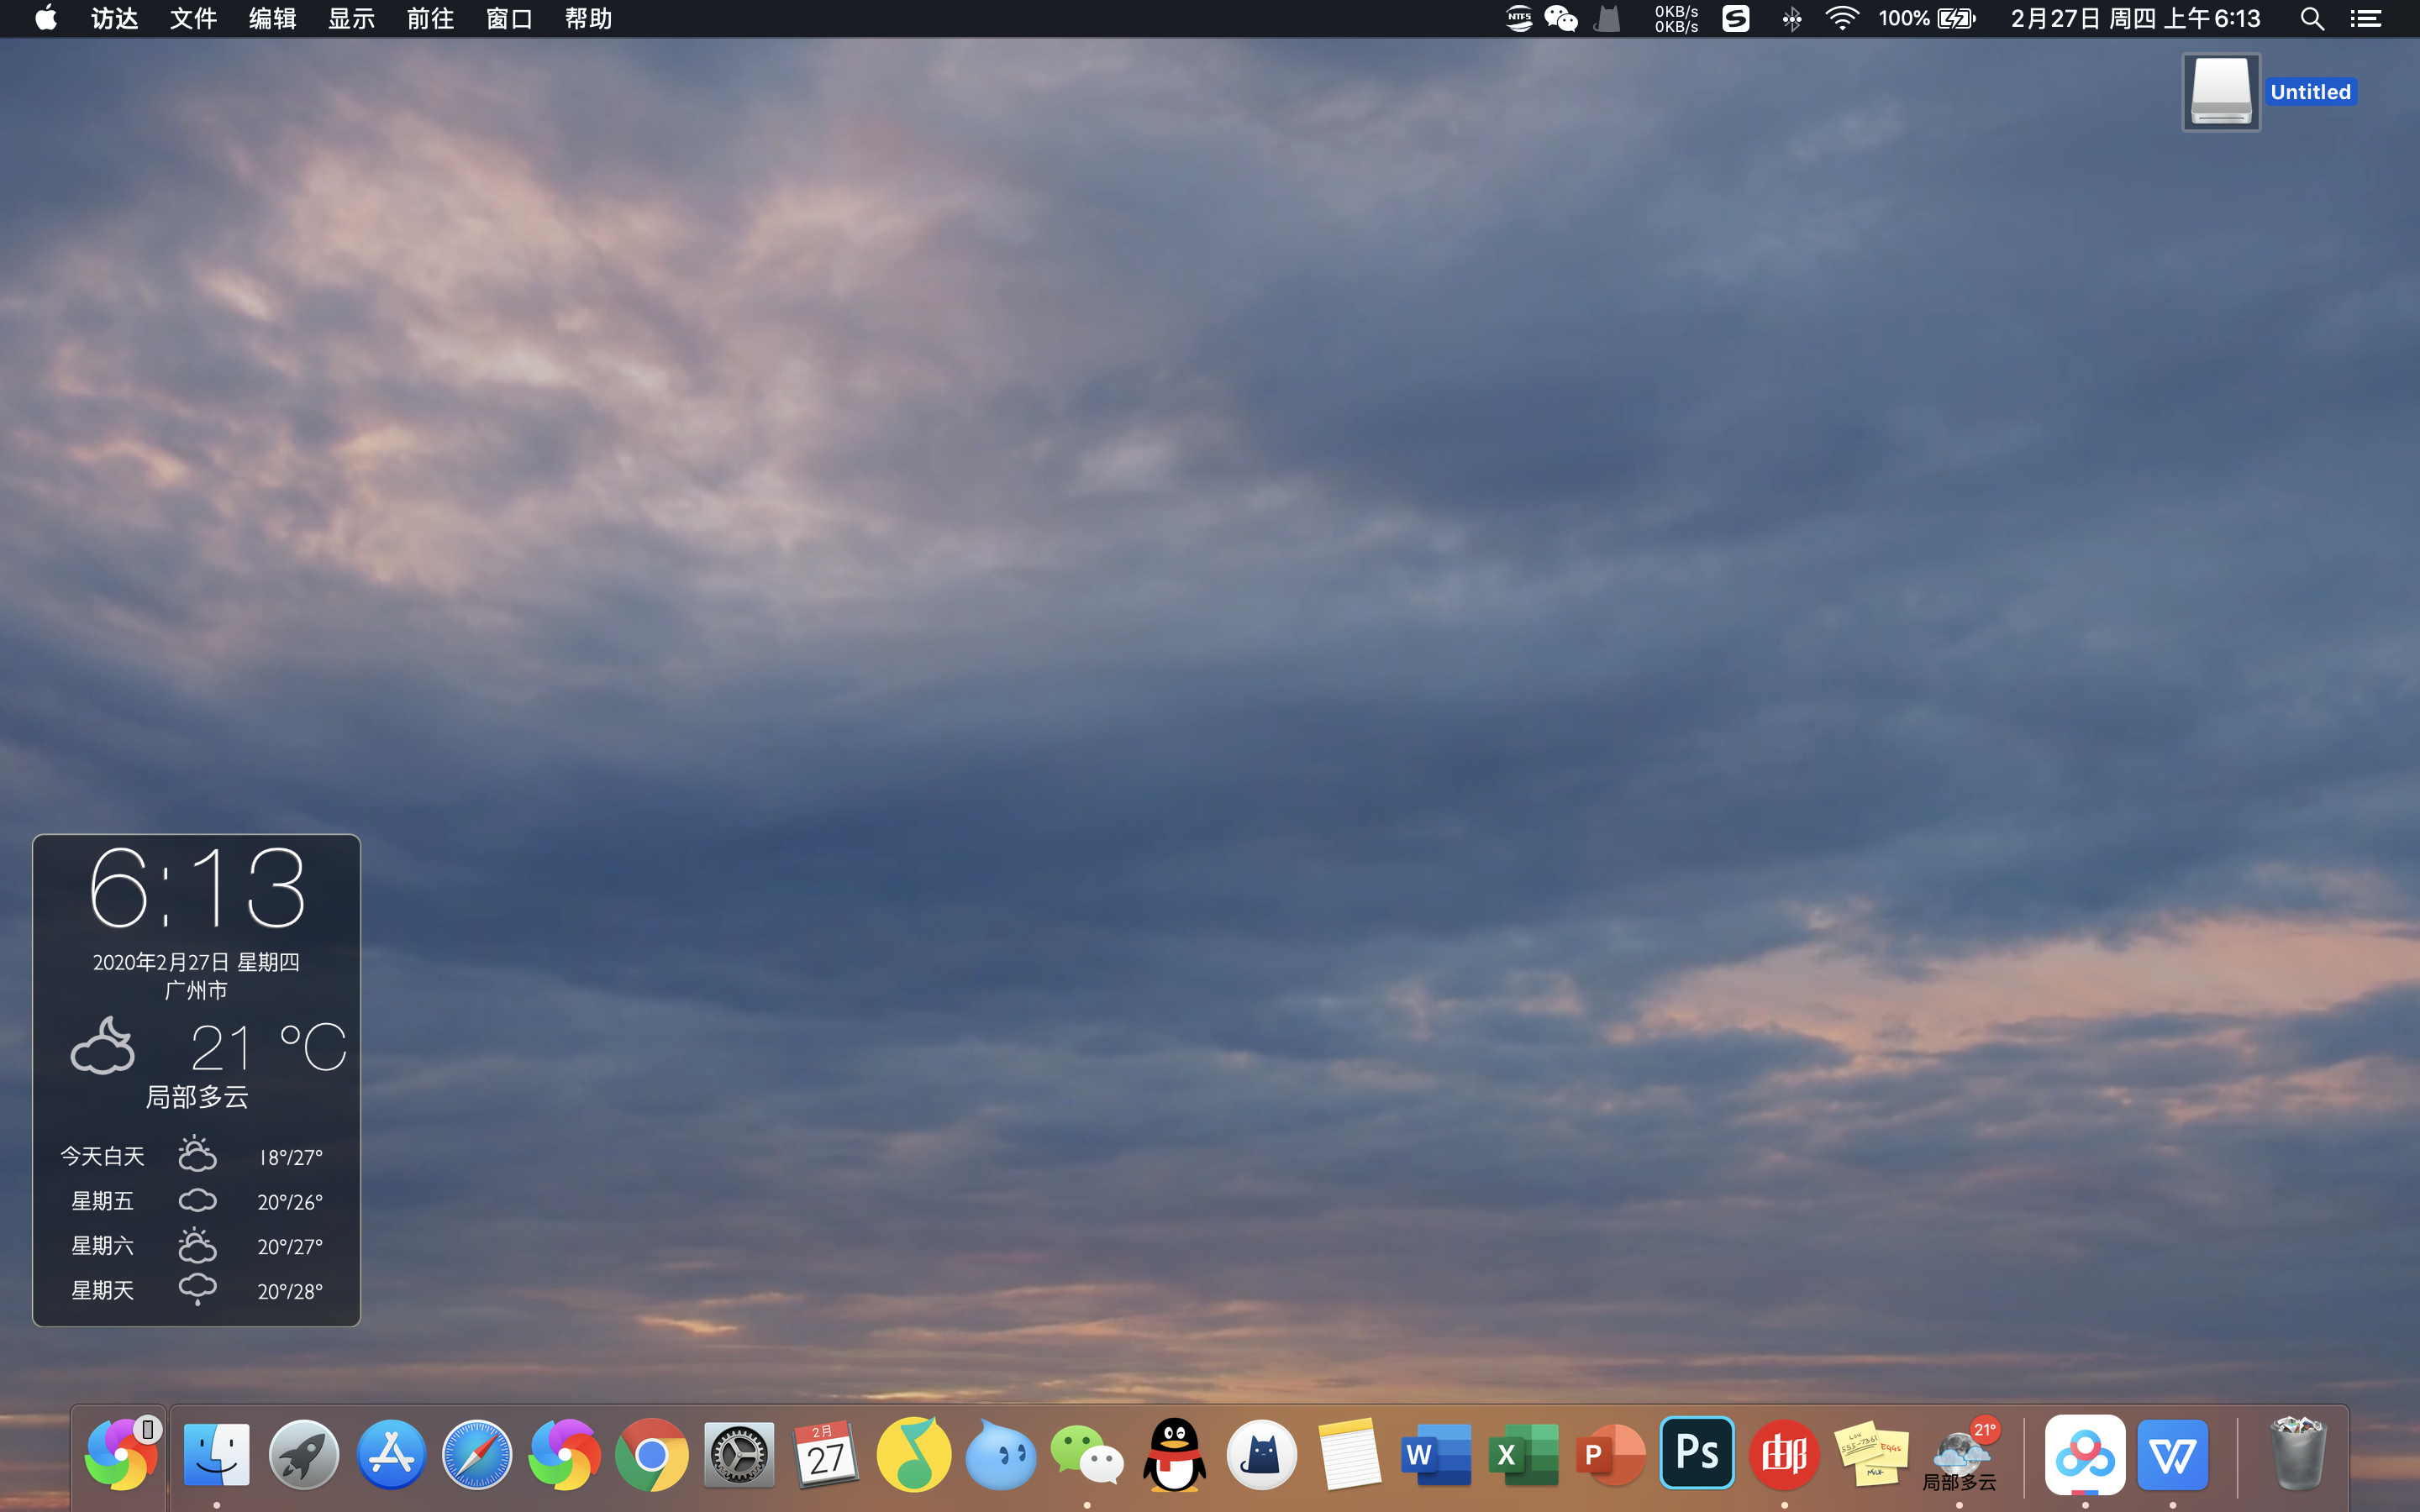Screen dimensions: 2420x1512
Task: Open Google Chrome from the Dock
Action: [x=651, y=1454]
